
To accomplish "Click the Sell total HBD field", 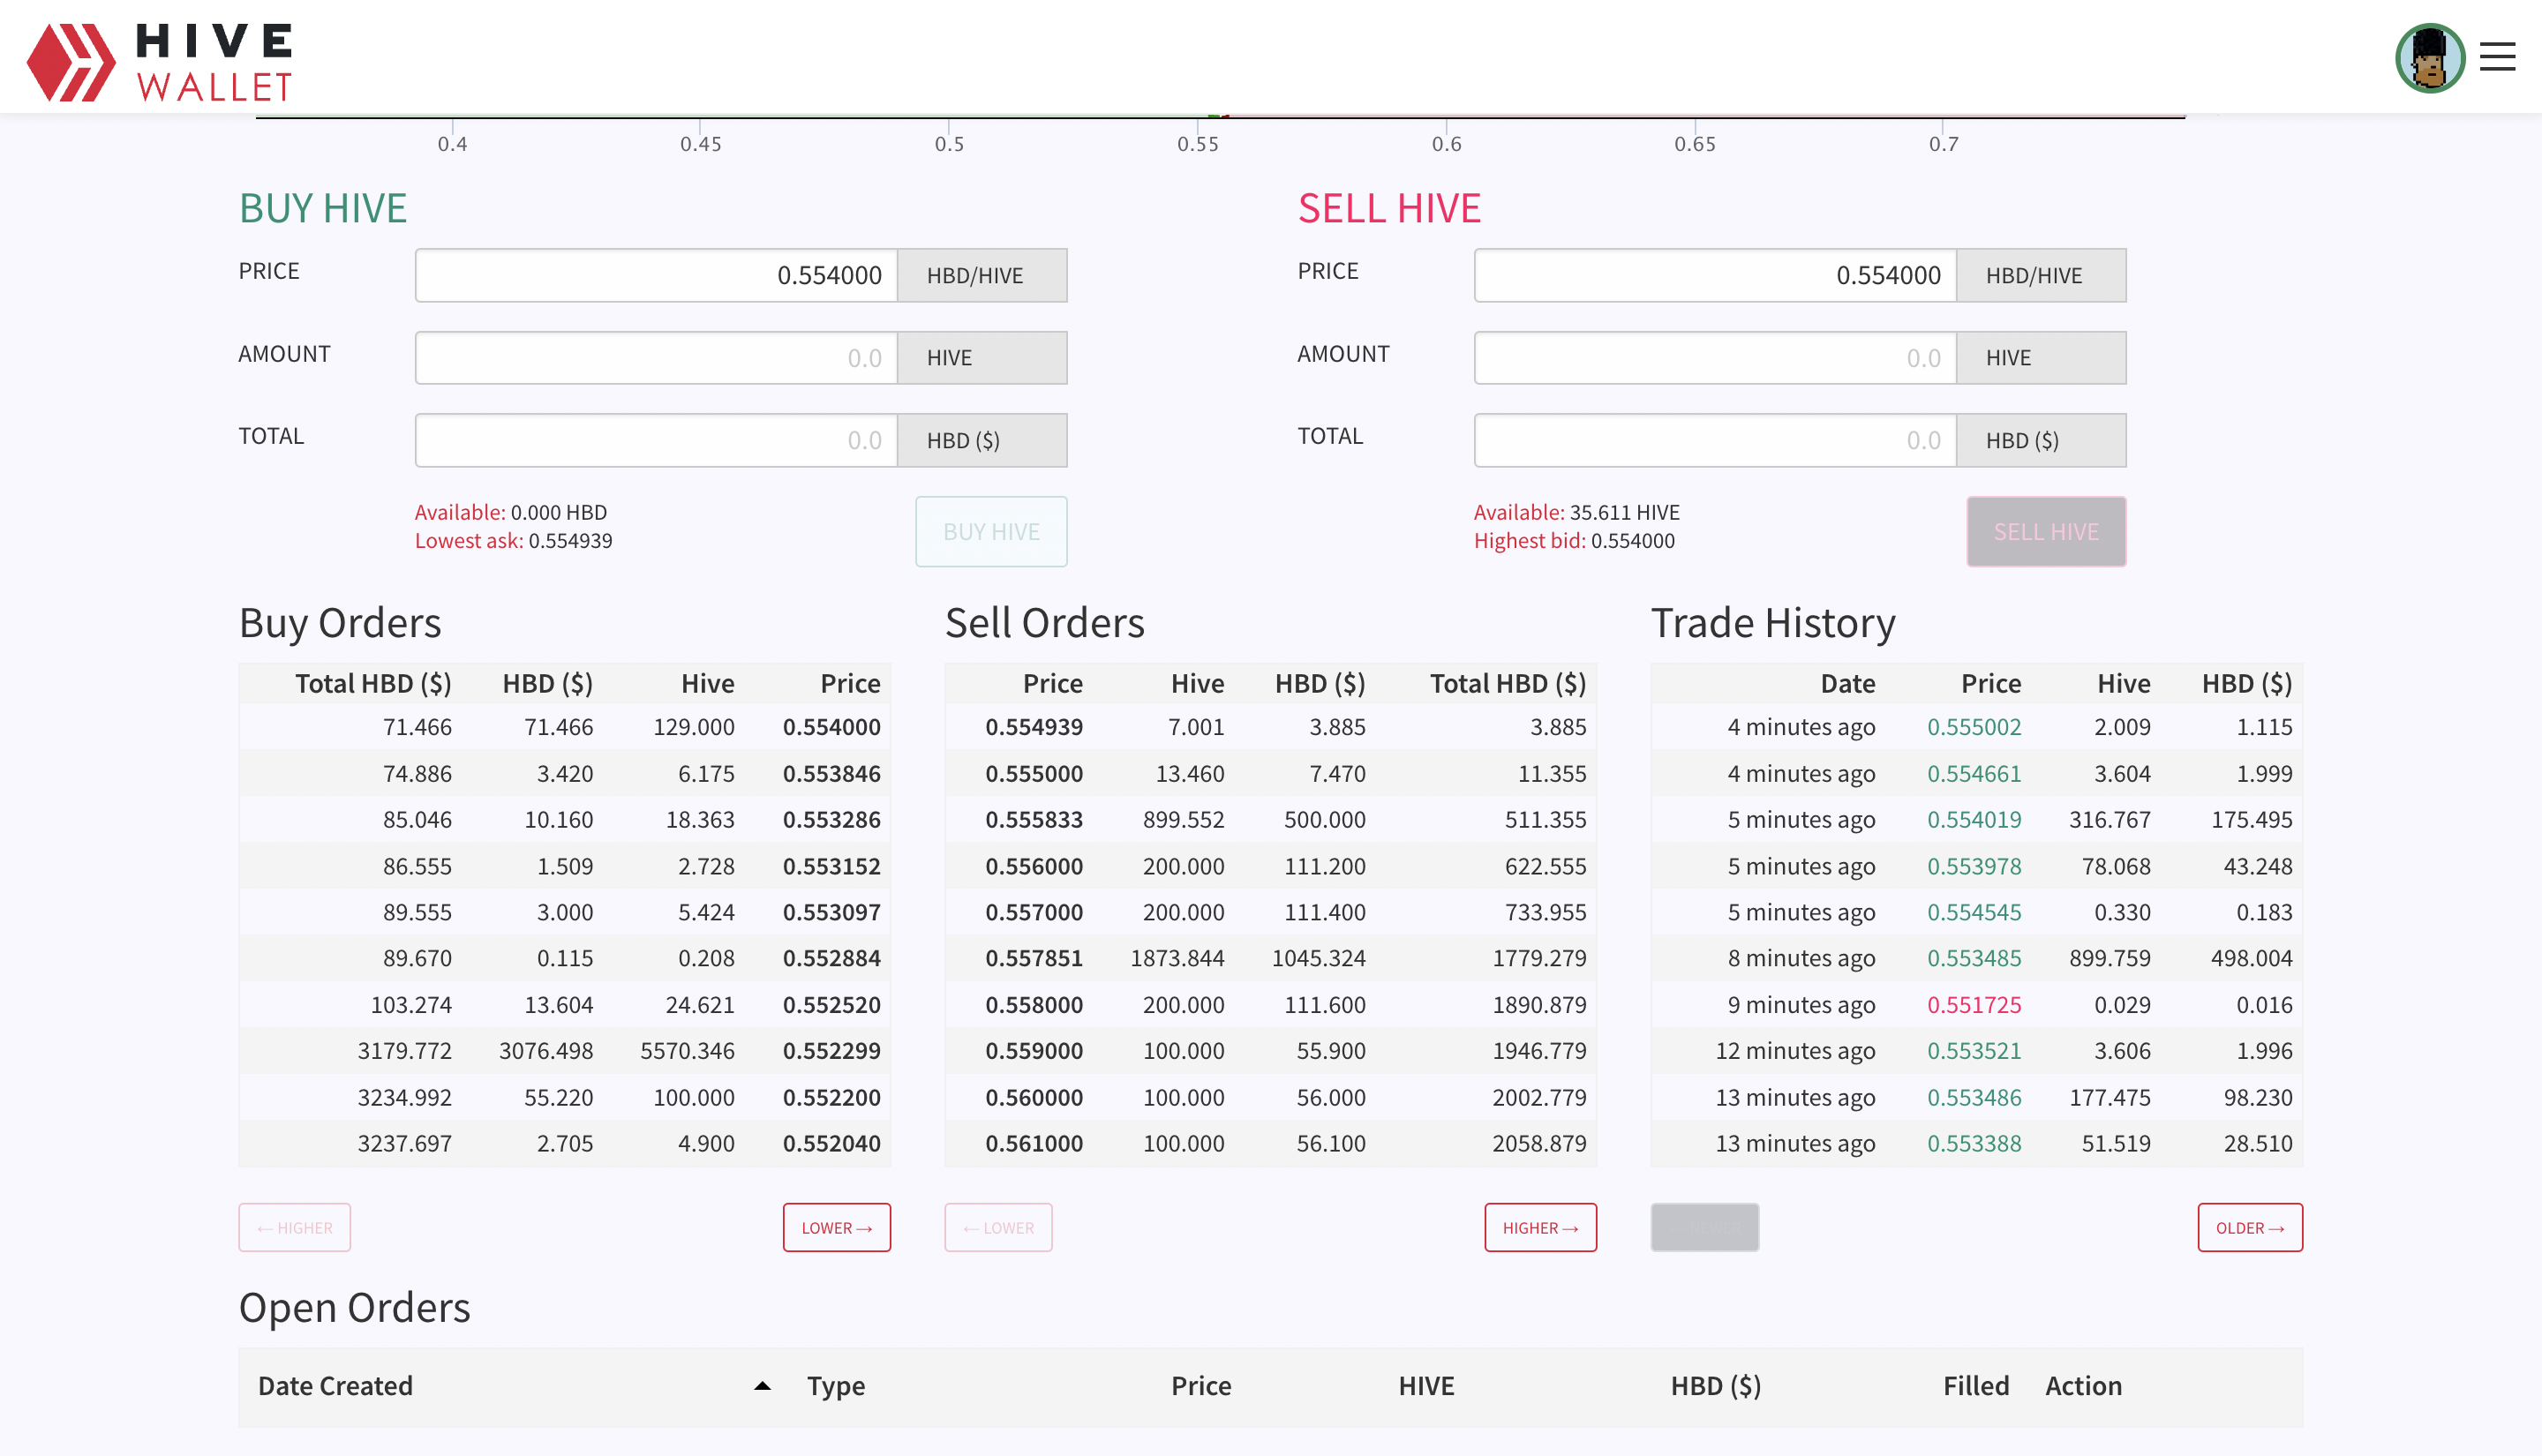I will point(1715,441).
